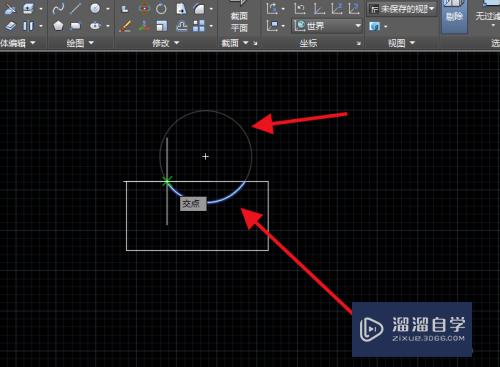Screen dimensions: 500x367
Task: Select the Ellipse drawing tool
Action: coord(95,26)
